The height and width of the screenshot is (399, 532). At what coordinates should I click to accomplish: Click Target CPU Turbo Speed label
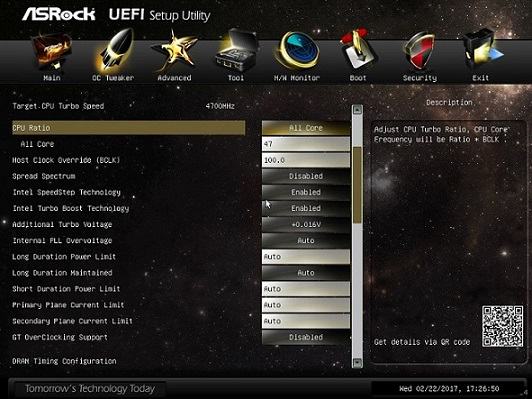pyautogui.click(x=58, y=106)
